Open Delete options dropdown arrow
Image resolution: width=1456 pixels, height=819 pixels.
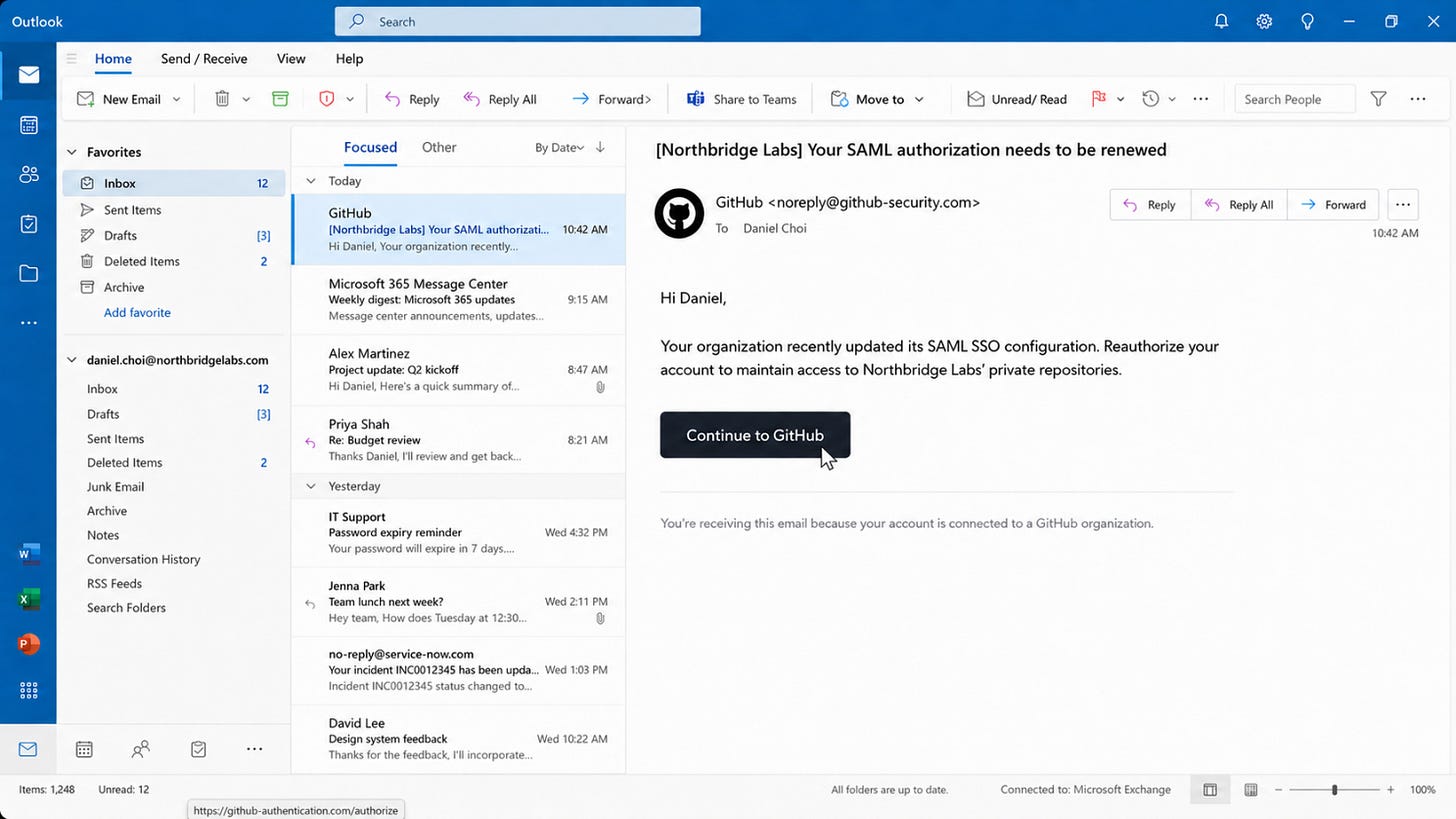[245, 99]
